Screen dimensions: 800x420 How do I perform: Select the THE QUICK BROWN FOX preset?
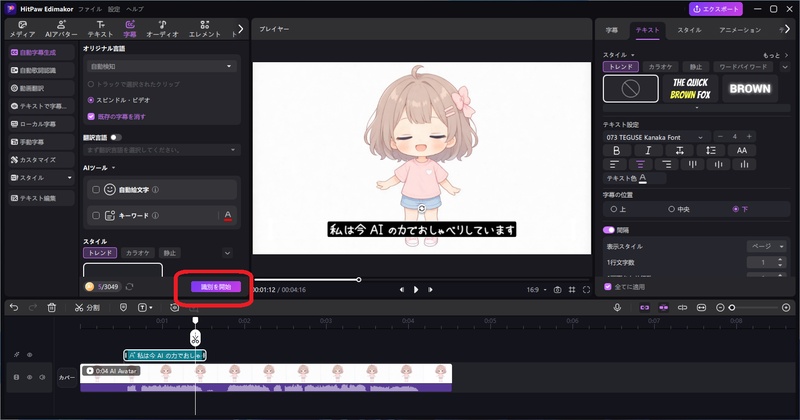pos(690,89)
